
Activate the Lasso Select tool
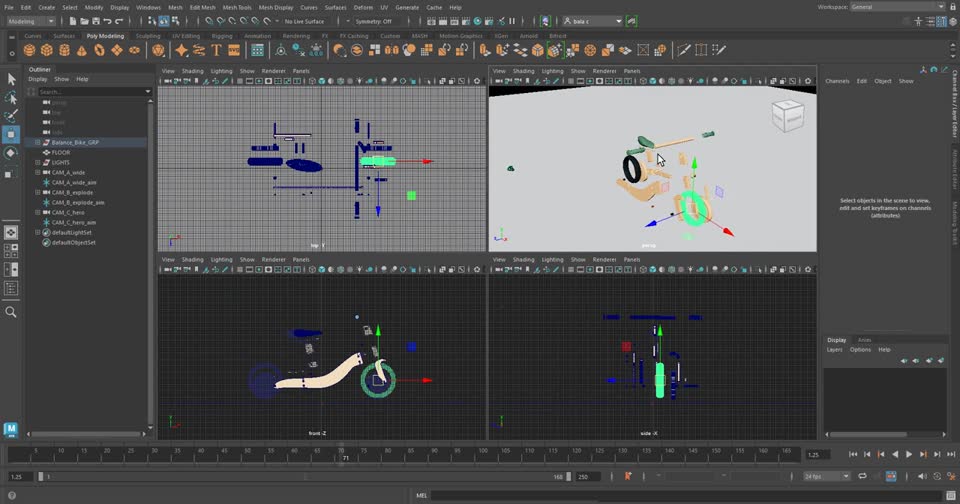pyautogui.click(x=11, y=98)
